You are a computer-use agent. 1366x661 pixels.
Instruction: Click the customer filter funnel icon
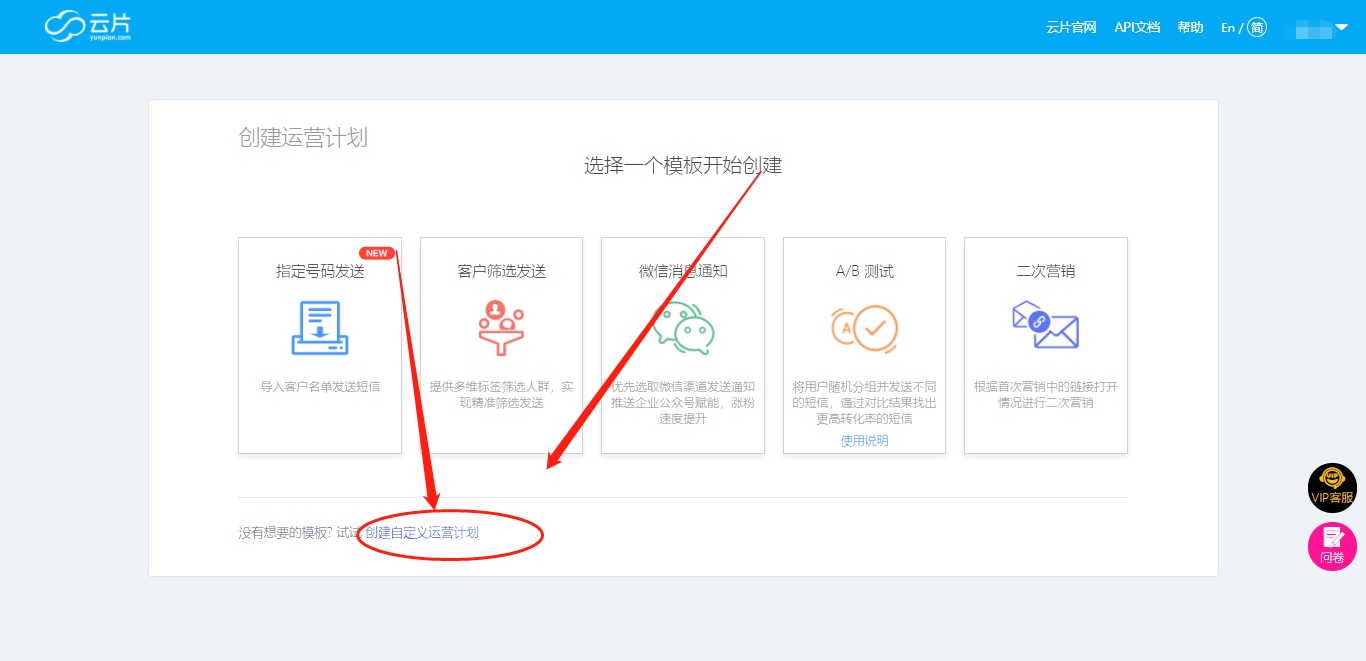click(x=502, y=327)
